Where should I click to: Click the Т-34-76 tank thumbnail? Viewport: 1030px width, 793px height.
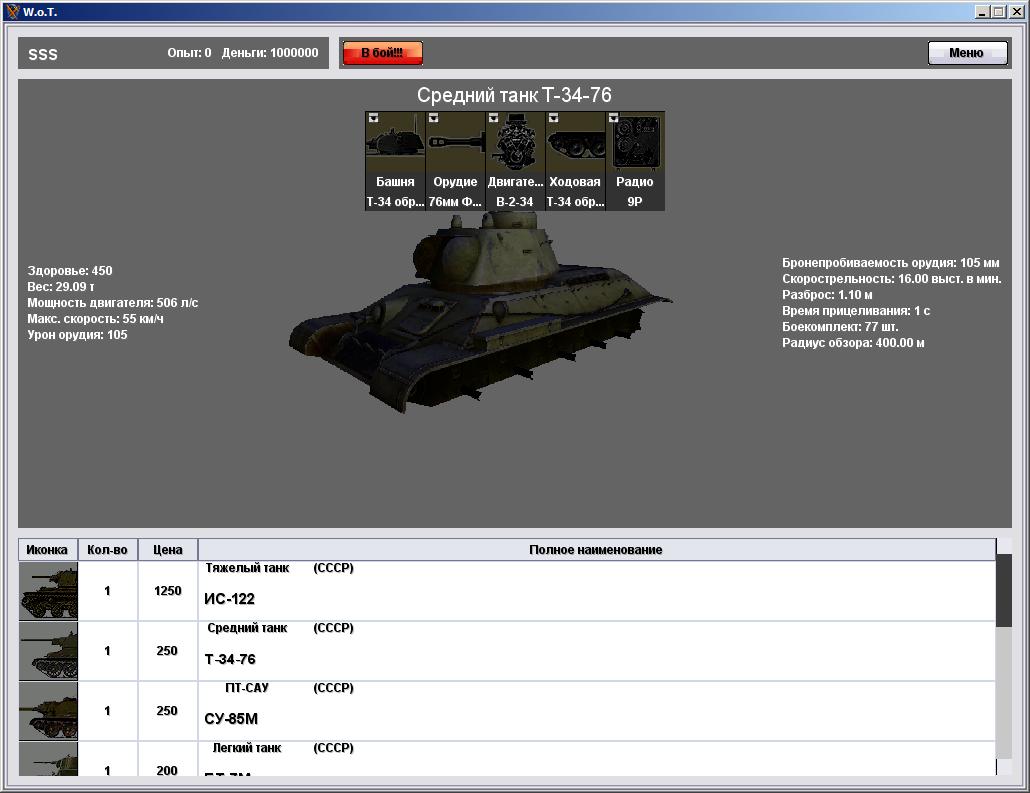point(48,651)
